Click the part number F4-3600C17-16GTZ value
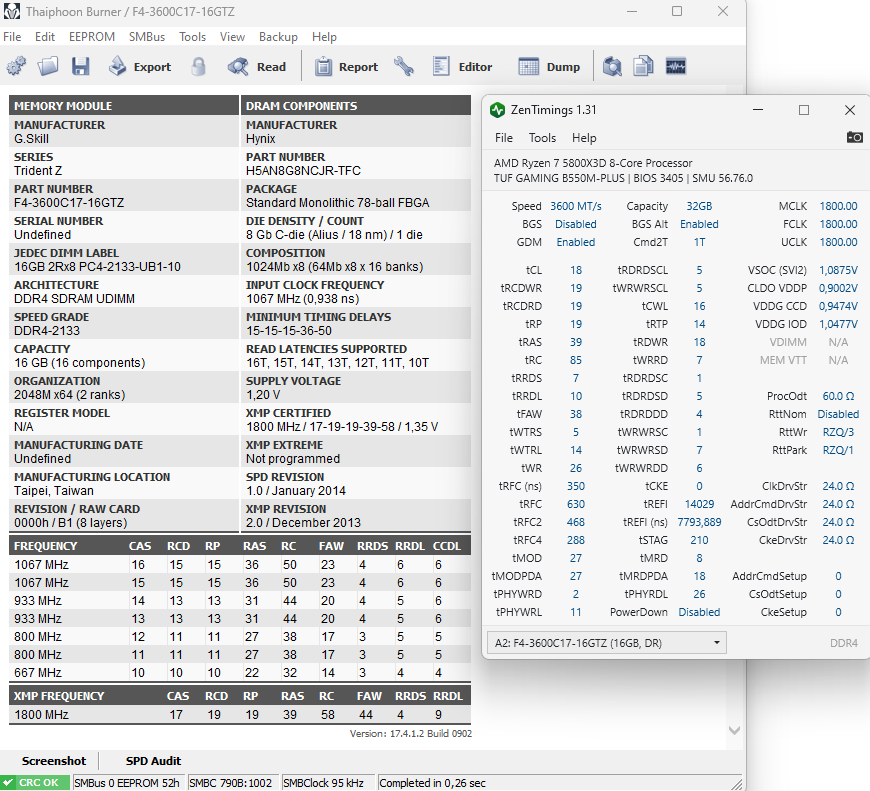 [x=69, y=202]
